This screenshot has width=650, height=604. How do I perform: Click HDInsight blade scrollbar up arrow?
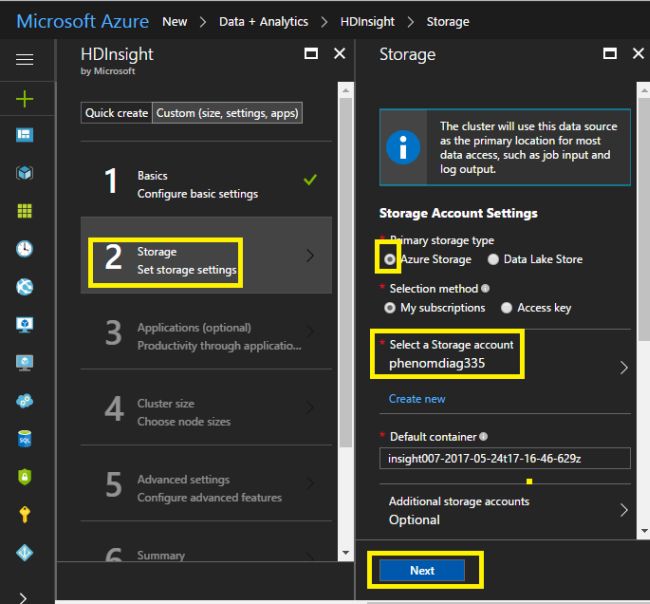345,90
